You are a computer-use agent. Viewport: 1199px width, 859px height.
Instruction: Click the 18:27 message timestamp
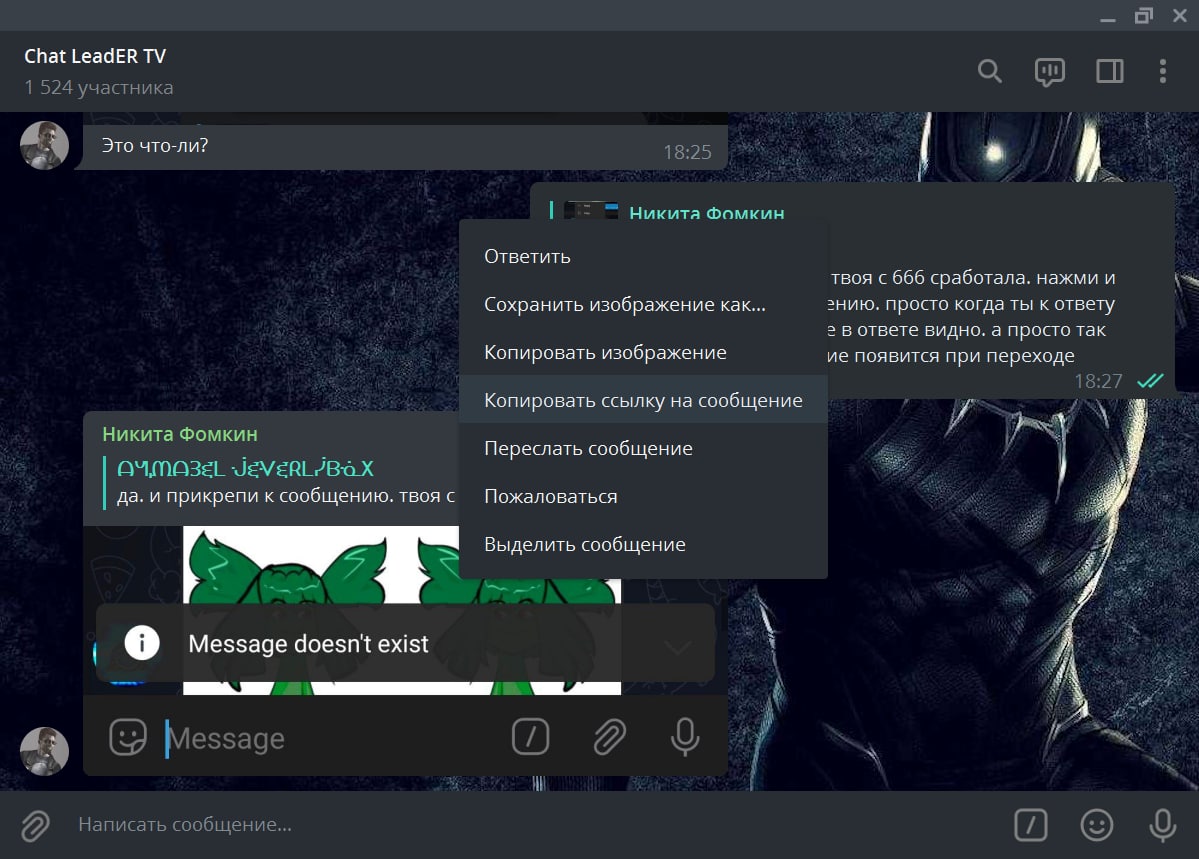pos(1098,381)
